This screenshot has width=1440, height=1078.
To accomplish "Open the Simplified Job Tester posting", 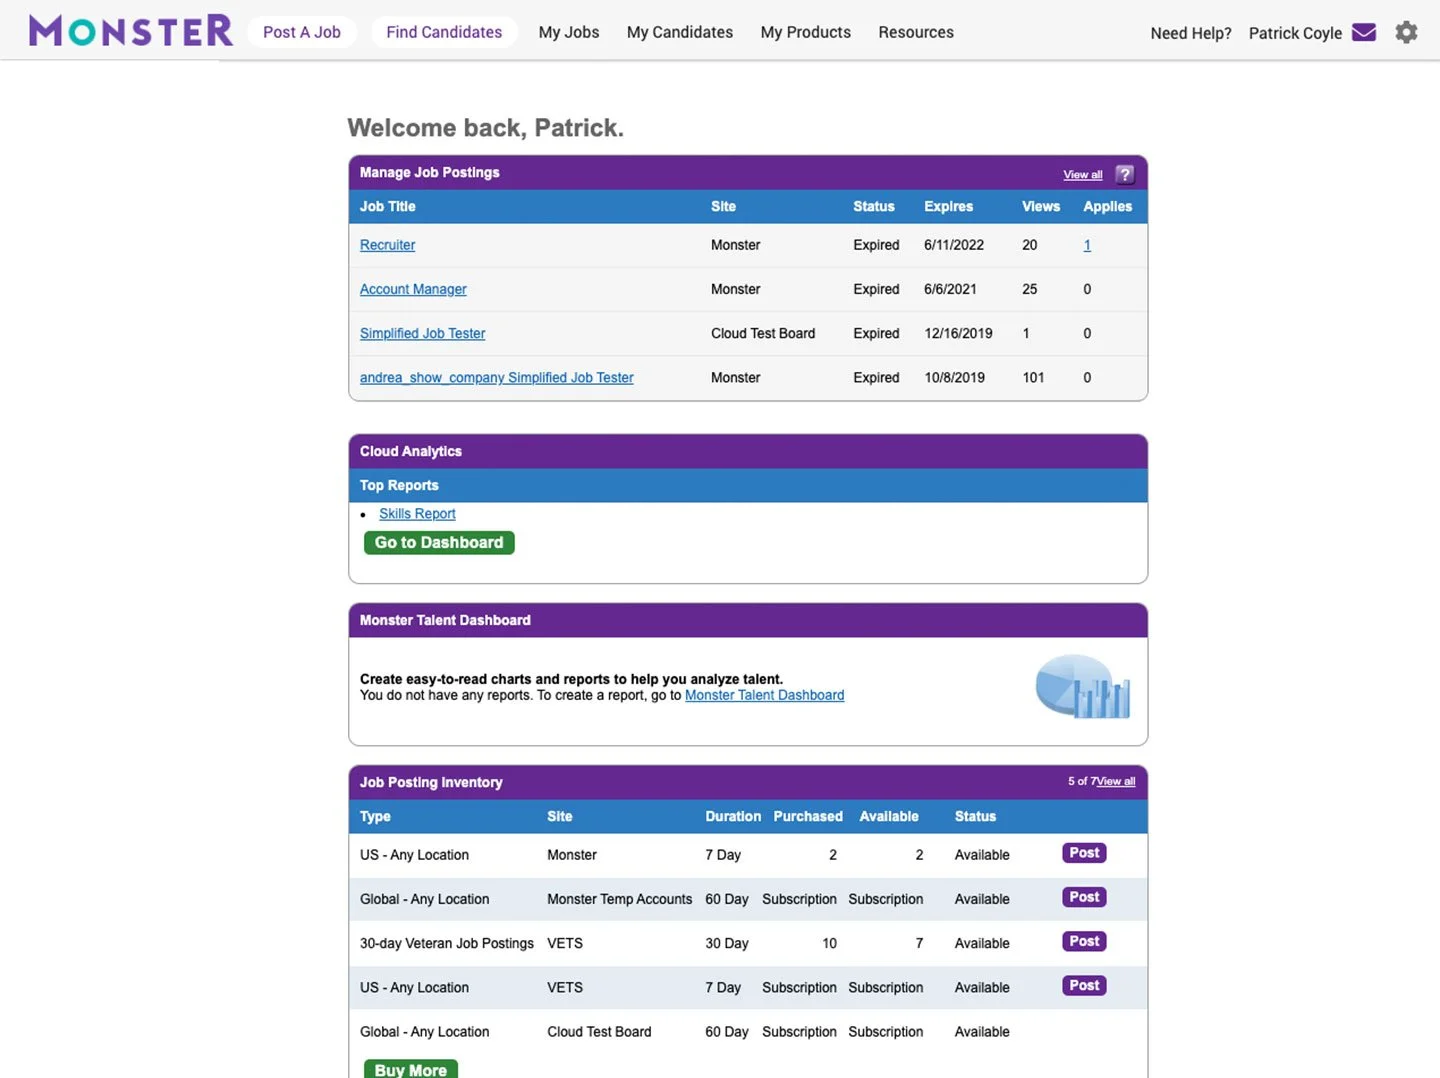I will click(x=422, y=333).
